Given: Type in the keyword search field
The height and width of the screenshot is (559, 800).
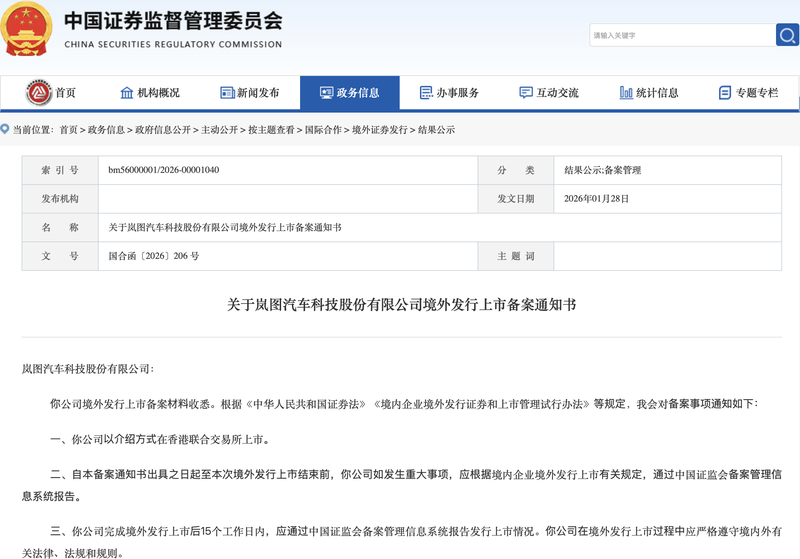Looking at the screenshot, I should click(680, 35).
